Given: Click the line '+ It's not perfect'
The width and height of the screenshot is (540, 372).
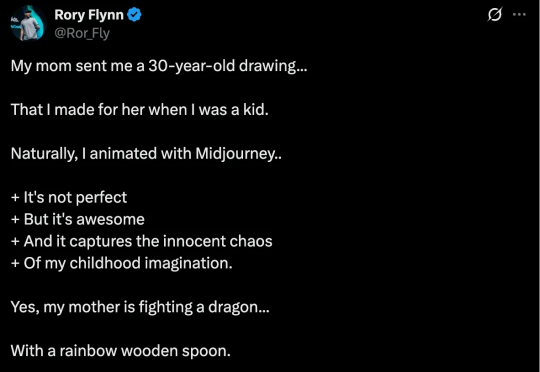Looking at the screenshot, I should (69, 198).
